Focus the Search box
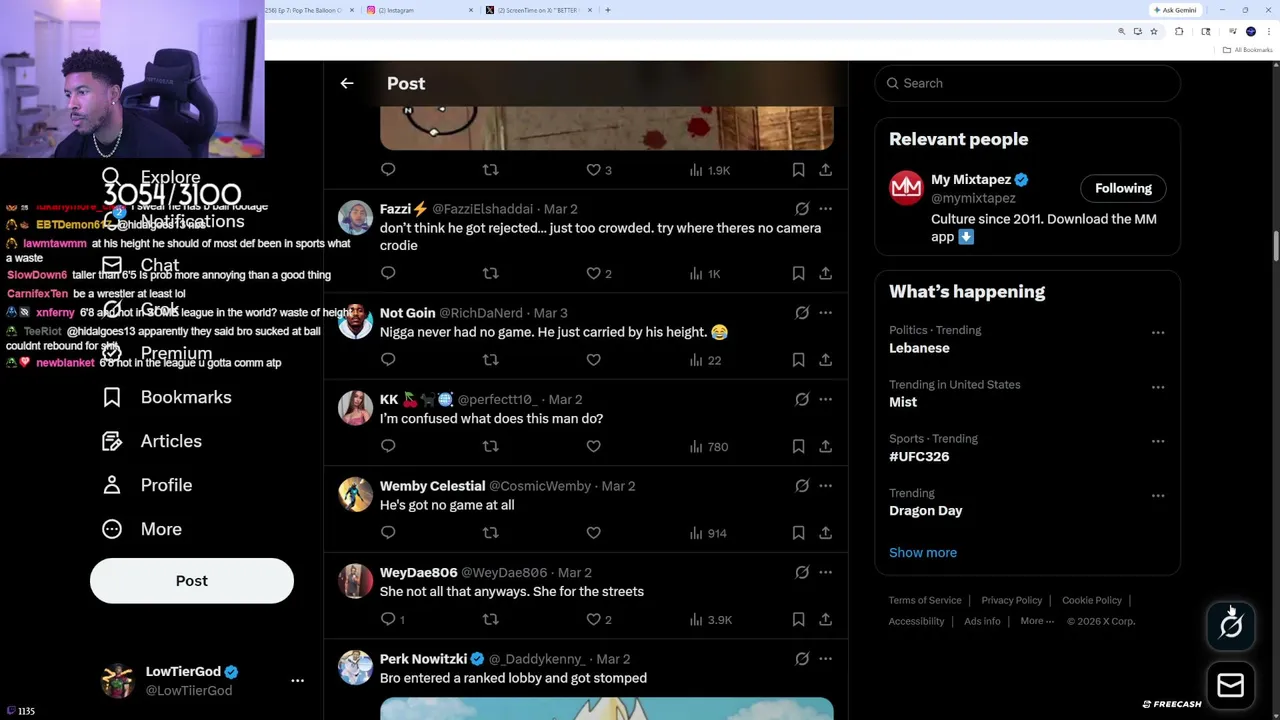 tap(1027, 83)
